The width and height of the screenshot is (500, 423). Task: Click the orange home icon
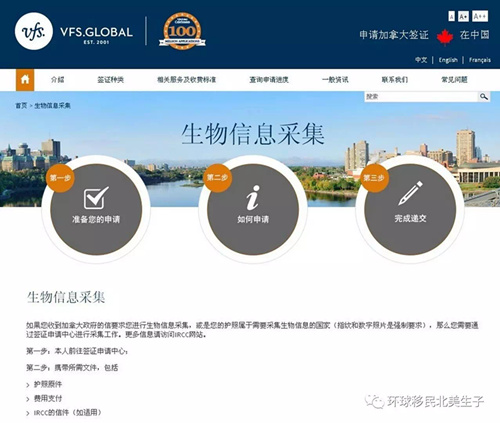pyautogui.click(x=25, y=80)
